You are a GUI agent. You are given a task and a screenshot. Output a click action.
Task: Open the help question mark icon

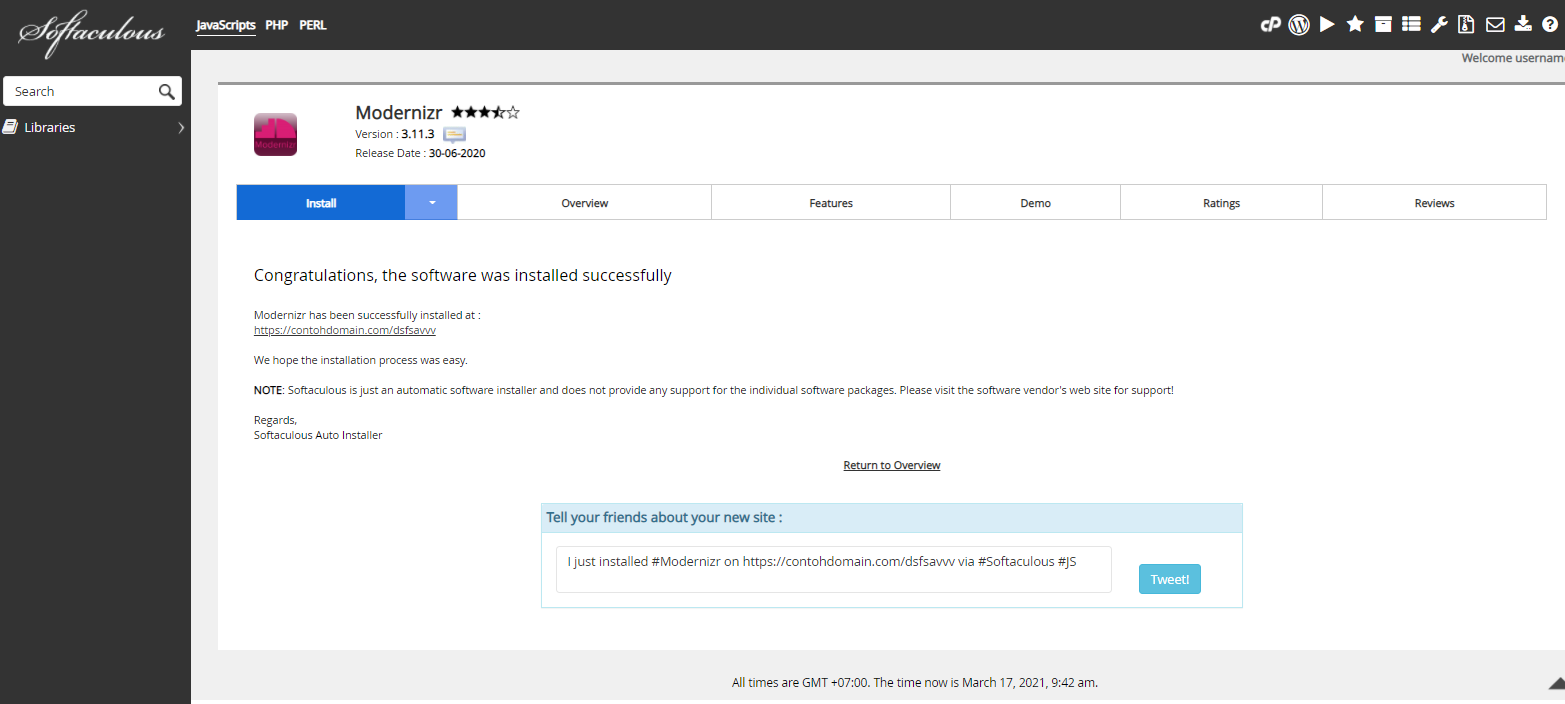point(1550,25)
